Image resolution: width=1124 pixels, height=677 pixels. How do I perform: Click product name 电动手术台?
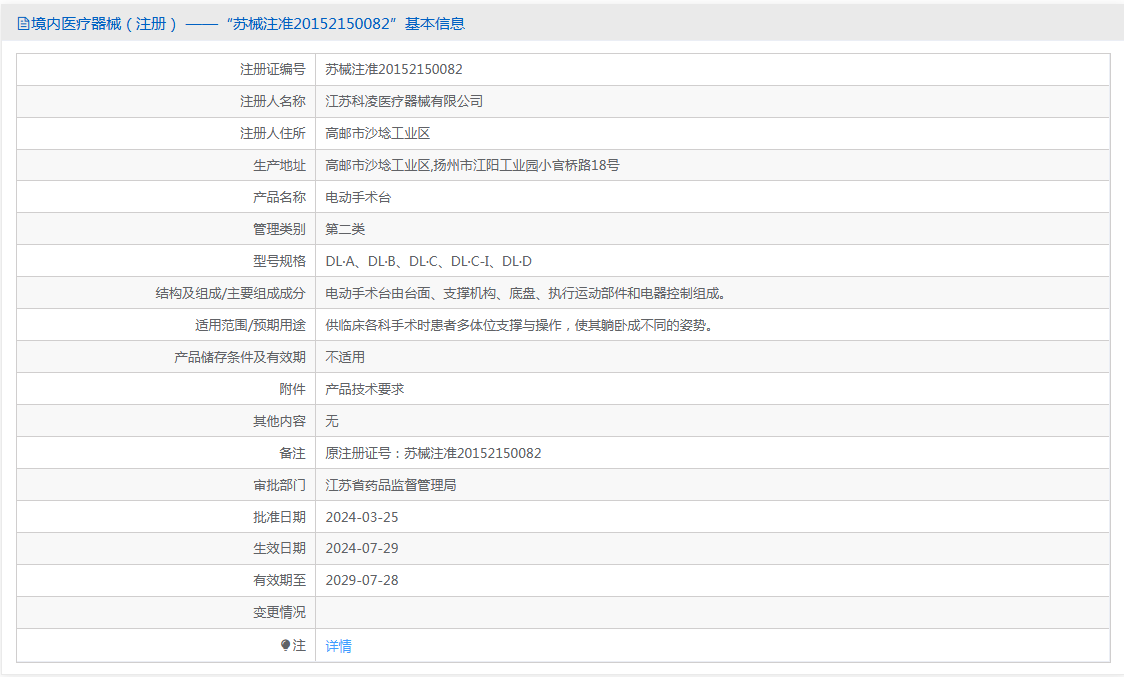(x=358, y=197)
